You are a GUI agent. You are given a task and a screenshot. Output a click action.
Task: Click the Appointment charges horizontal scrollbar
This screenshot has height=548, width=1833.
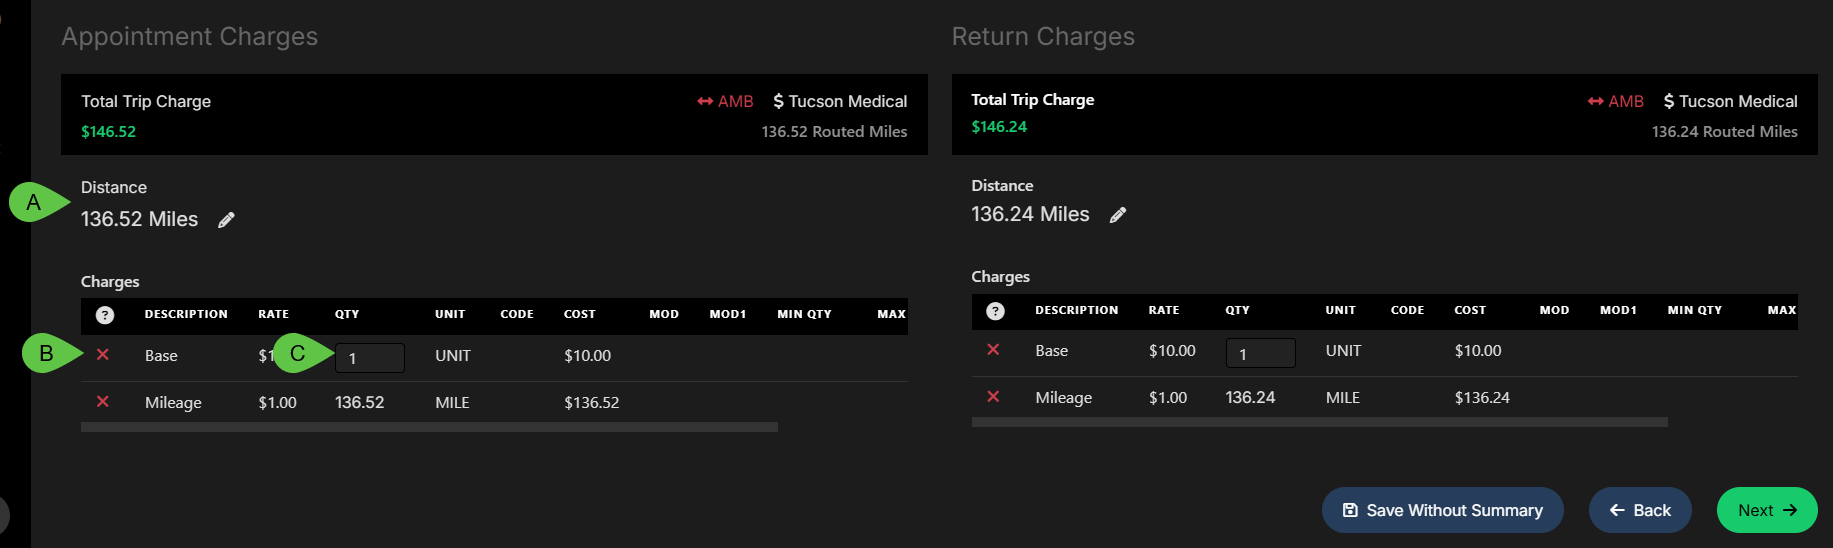click(429, 427)
